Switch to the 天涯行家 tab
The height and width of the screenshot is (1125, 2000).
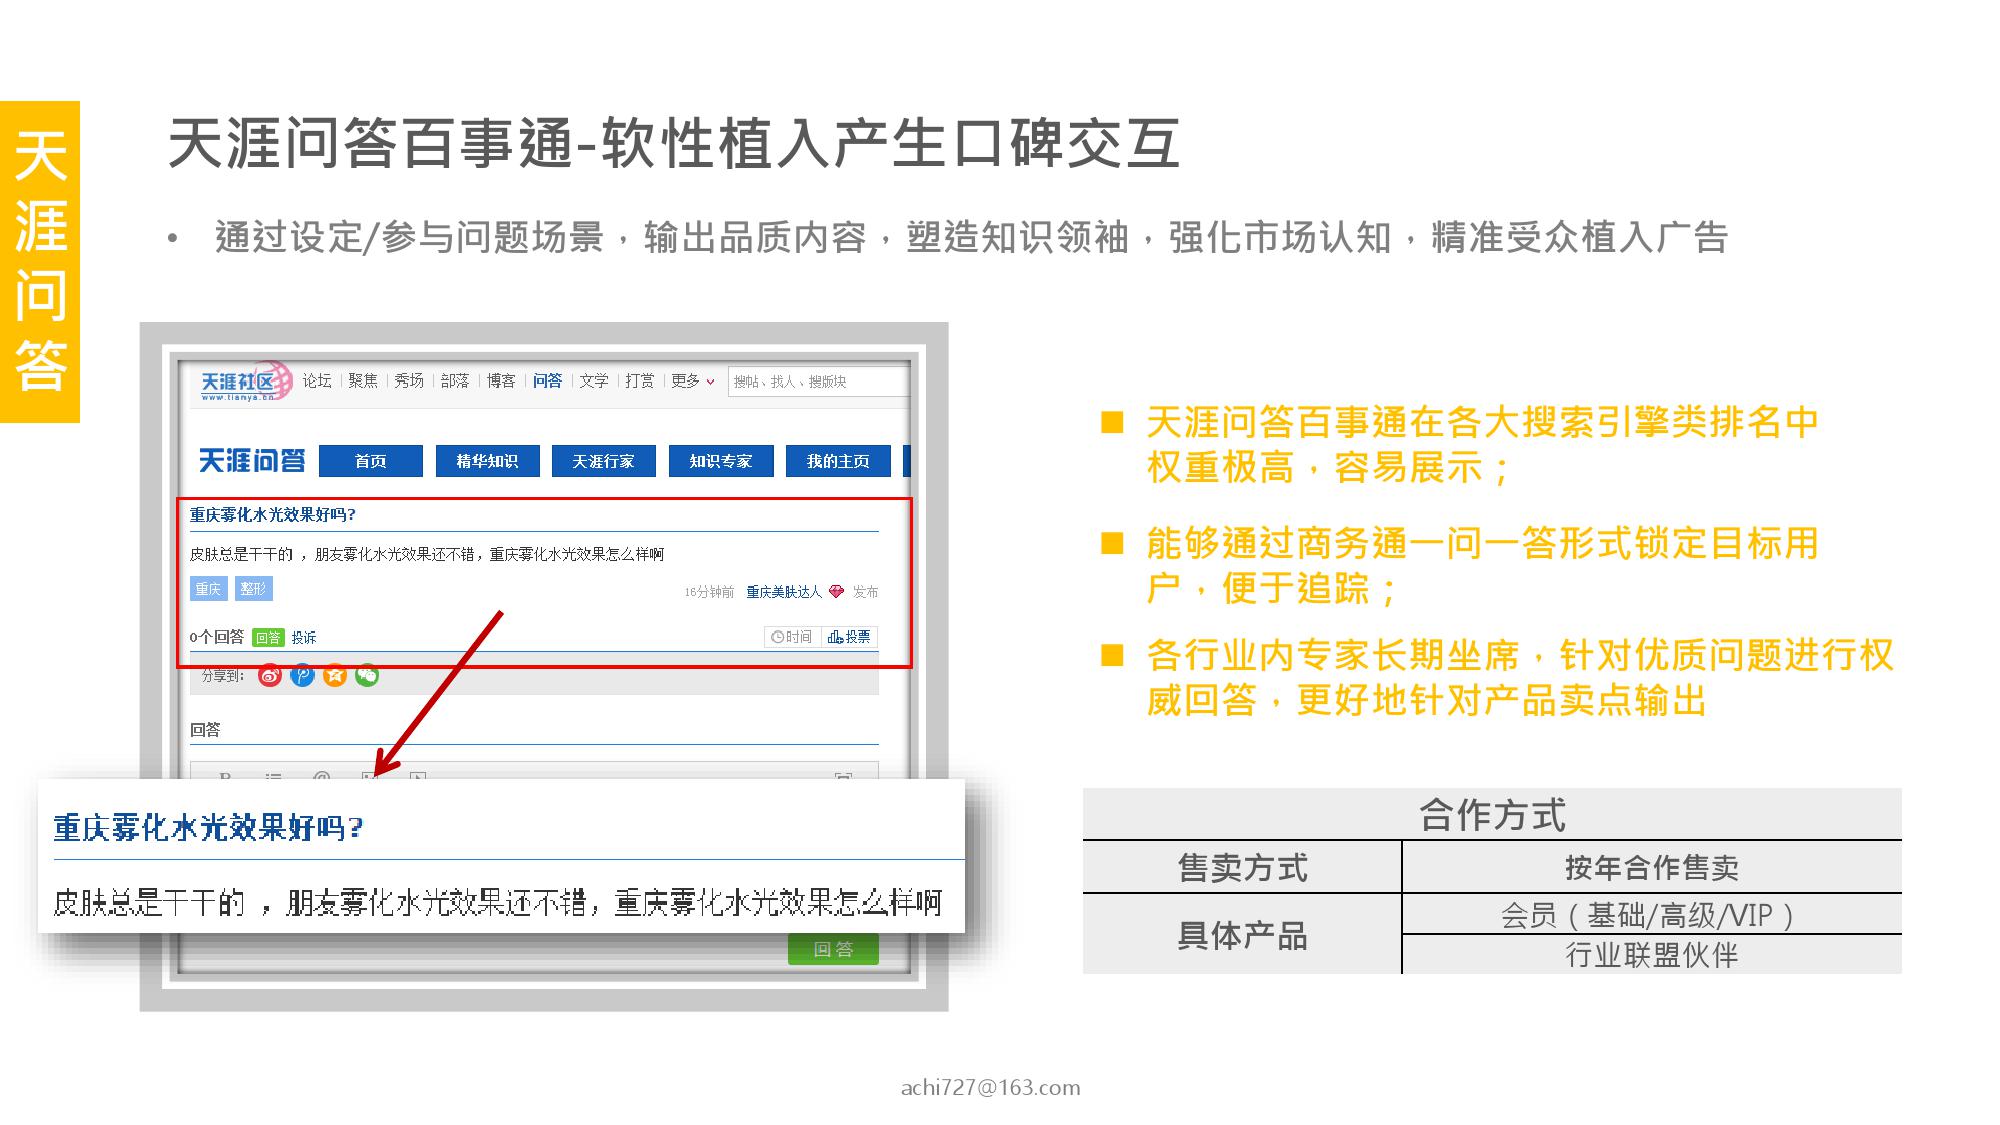(604, 461)
